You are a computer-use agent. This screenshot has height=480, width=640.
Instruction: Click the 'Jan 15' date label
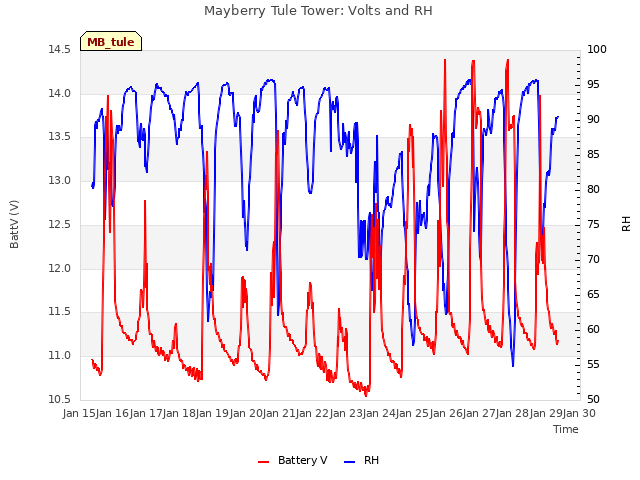click(x=79, y=413)
